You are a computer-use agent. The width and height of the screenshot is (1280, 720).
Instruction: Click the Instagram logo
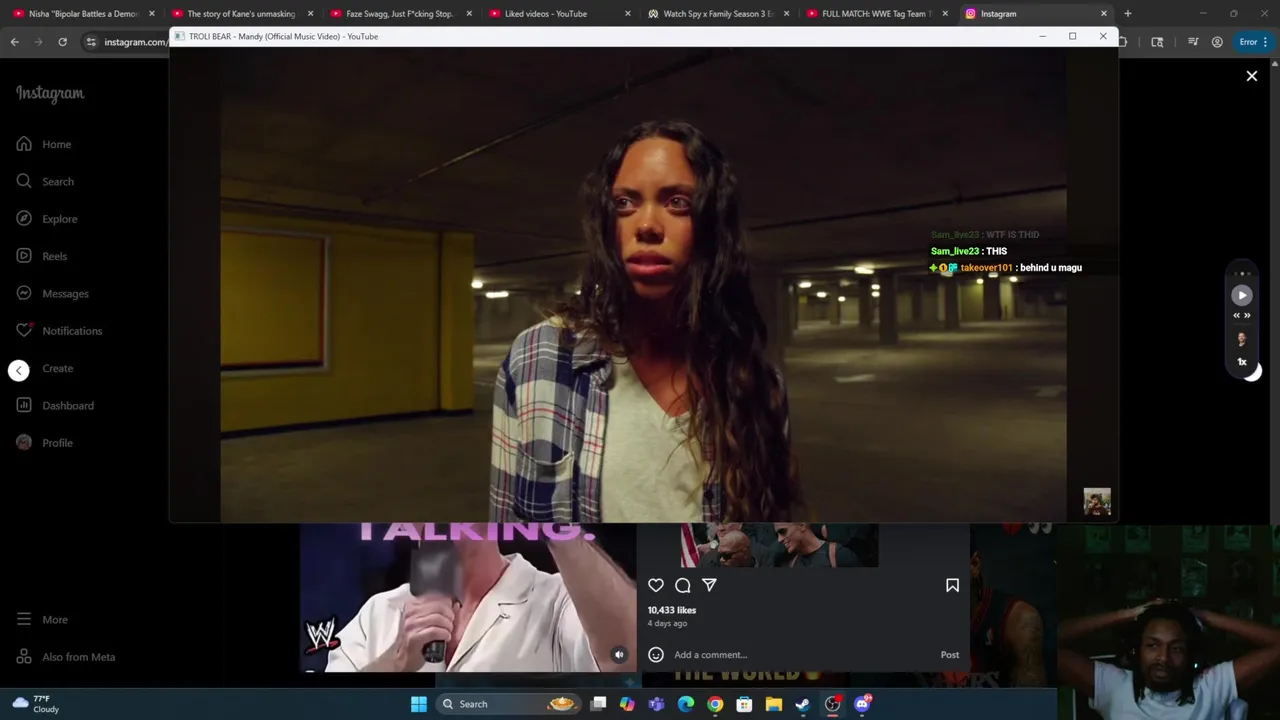tap(50, 93)
